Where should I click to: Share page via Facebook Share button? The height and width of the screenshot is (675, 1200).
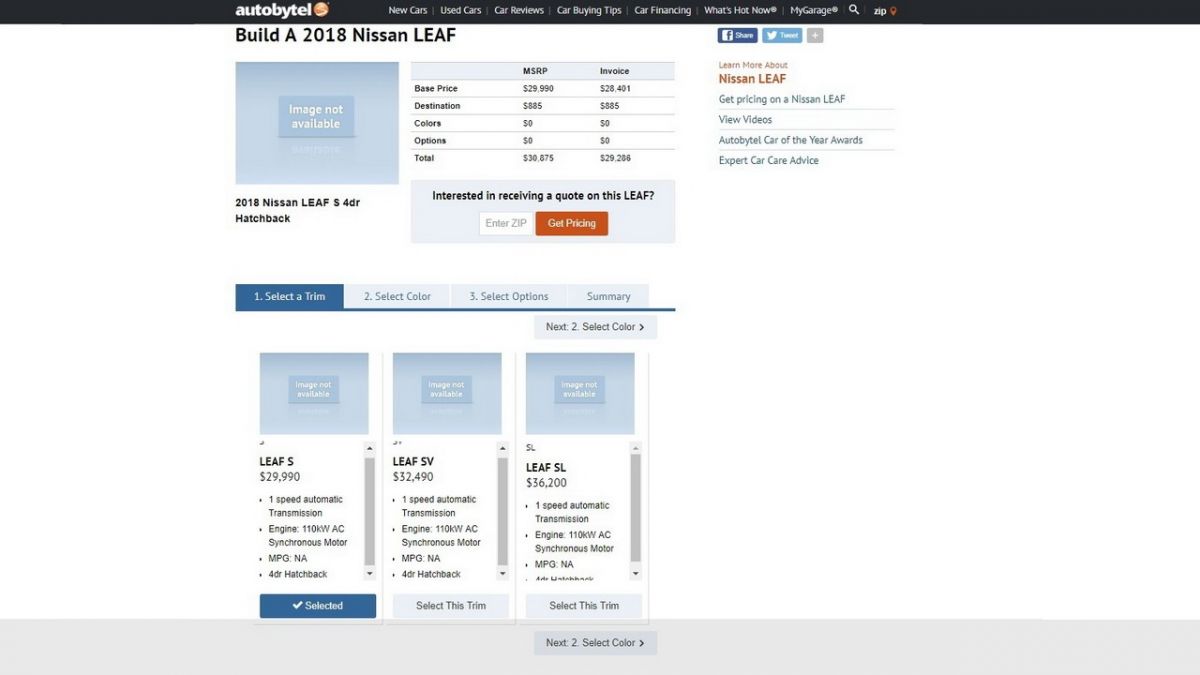[737, 35]
